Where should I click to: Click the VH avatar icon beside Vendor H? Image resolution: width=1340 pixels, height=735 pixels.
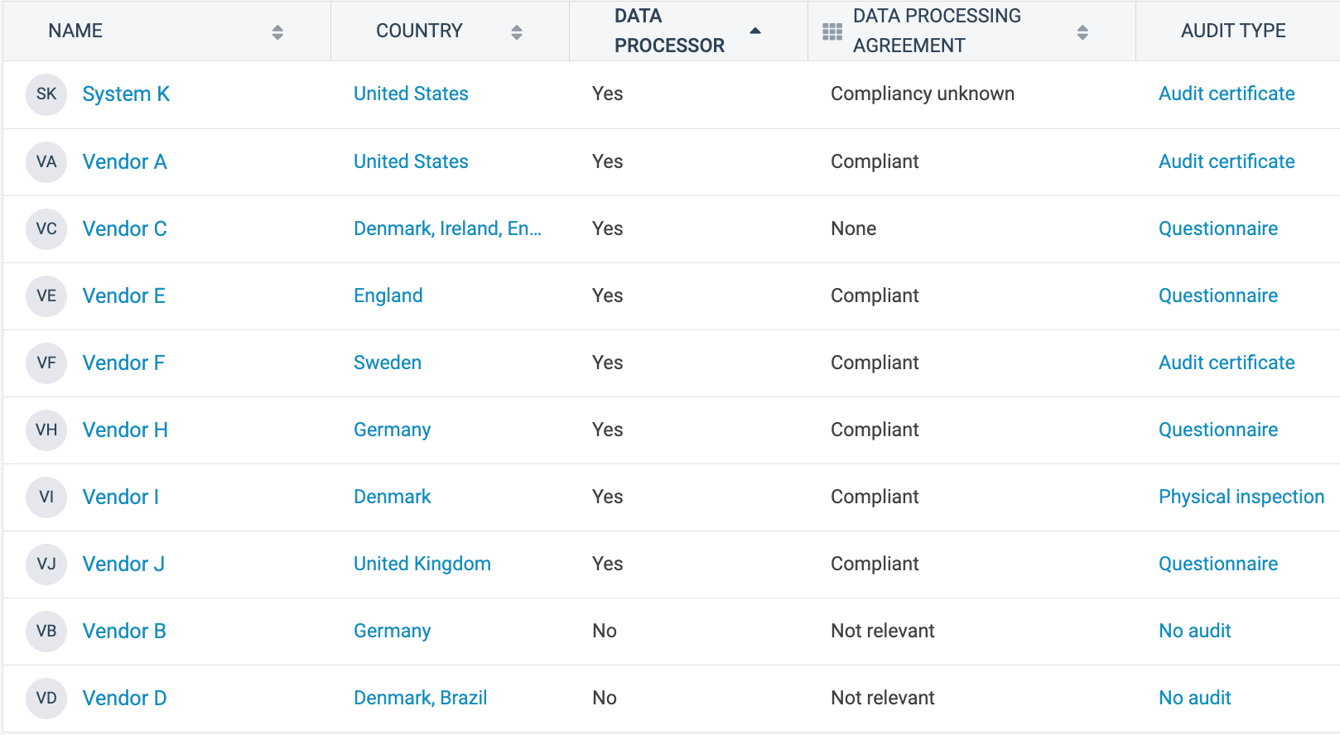(x=46, y=429)
